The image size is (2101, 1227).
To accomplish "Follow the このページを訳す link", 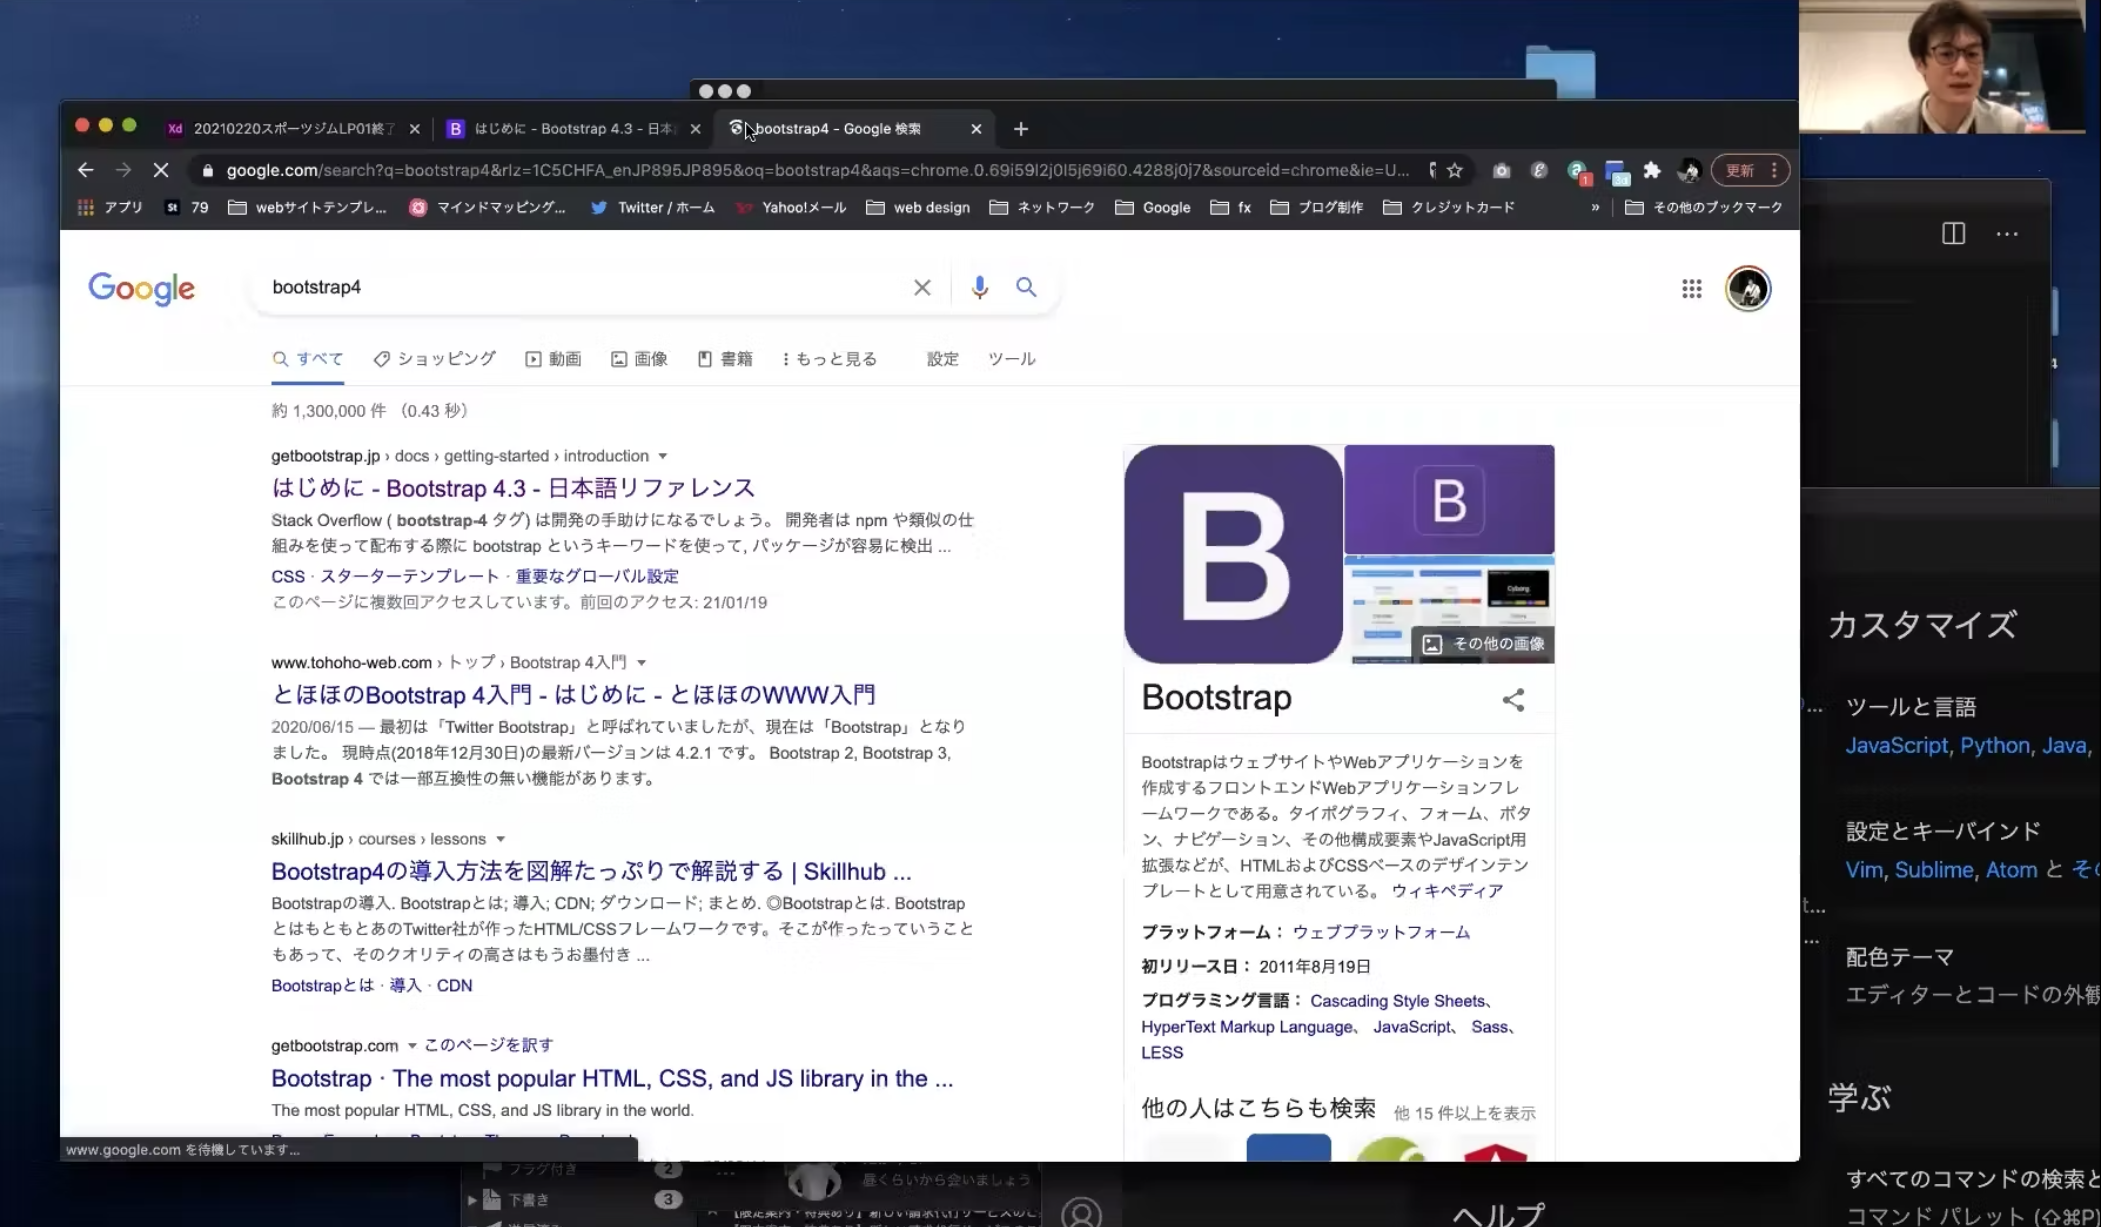I will (488, 1045).
